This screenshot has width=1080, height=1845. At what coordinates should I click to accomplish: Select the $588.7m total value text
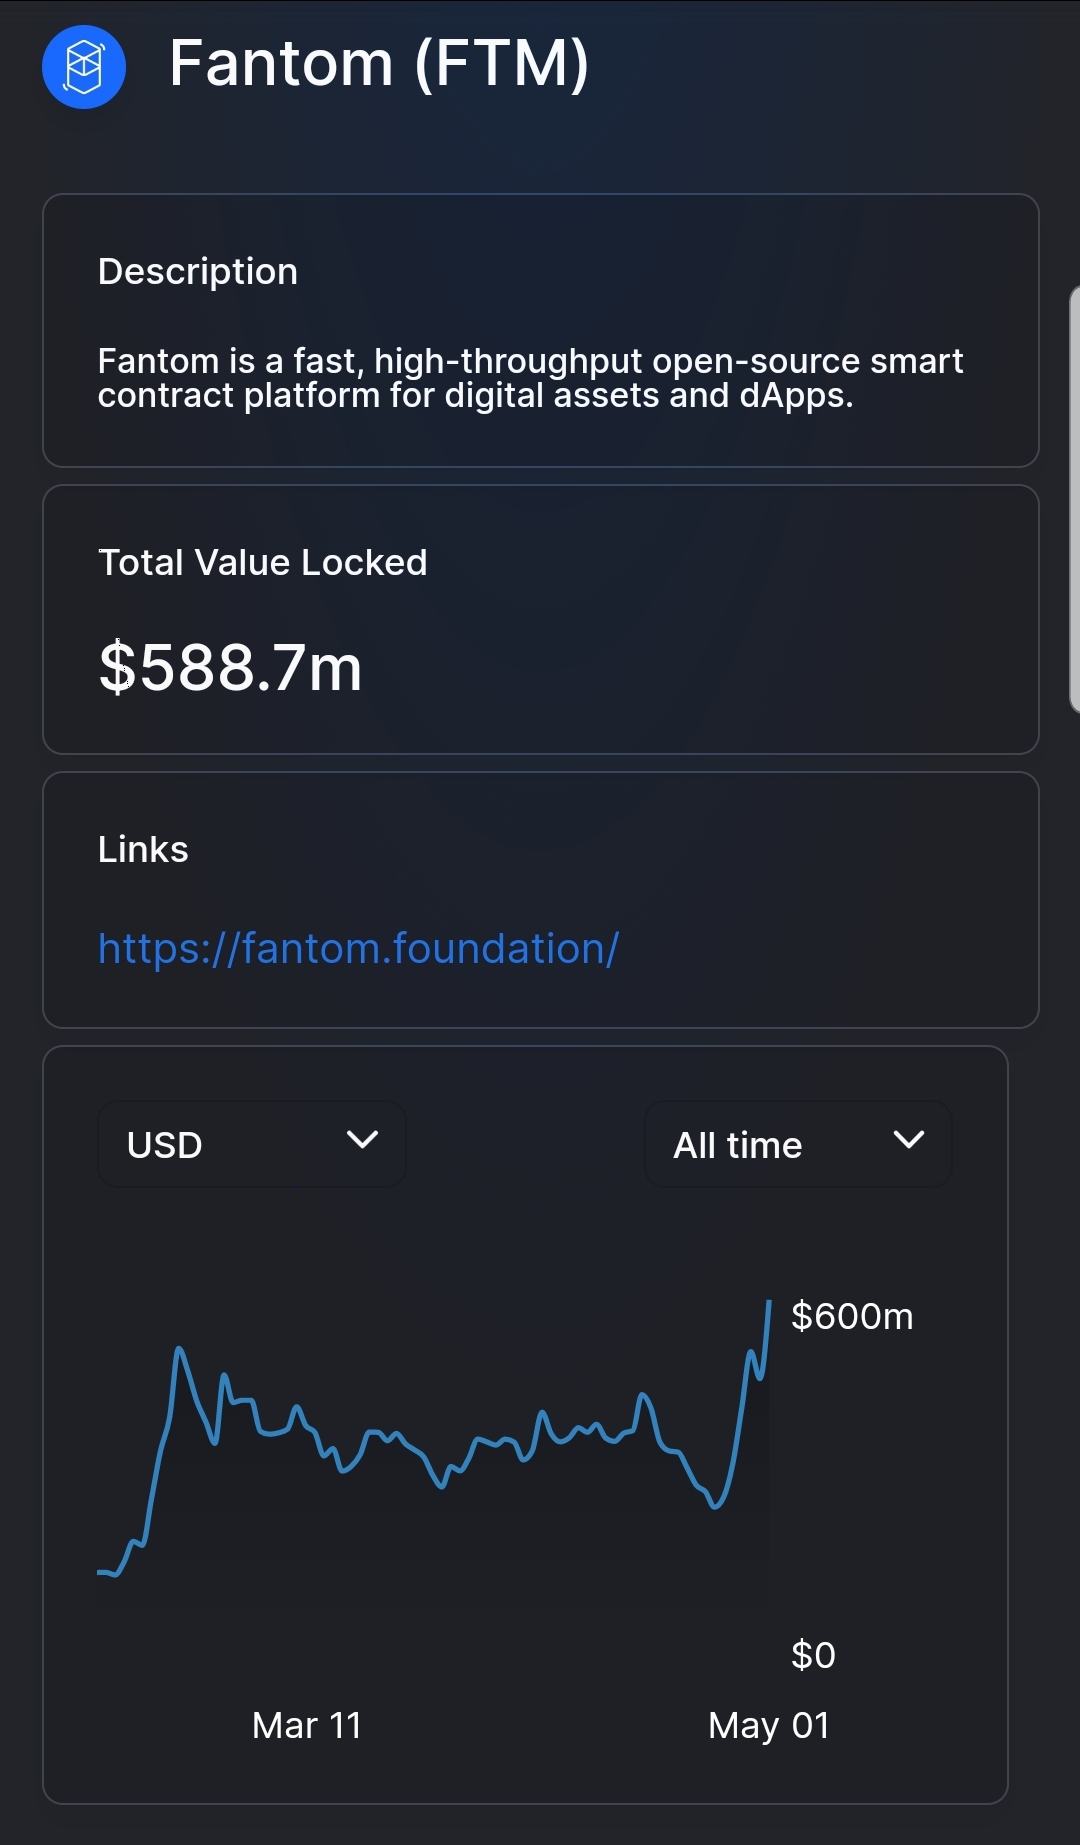(x=230, y=668)
